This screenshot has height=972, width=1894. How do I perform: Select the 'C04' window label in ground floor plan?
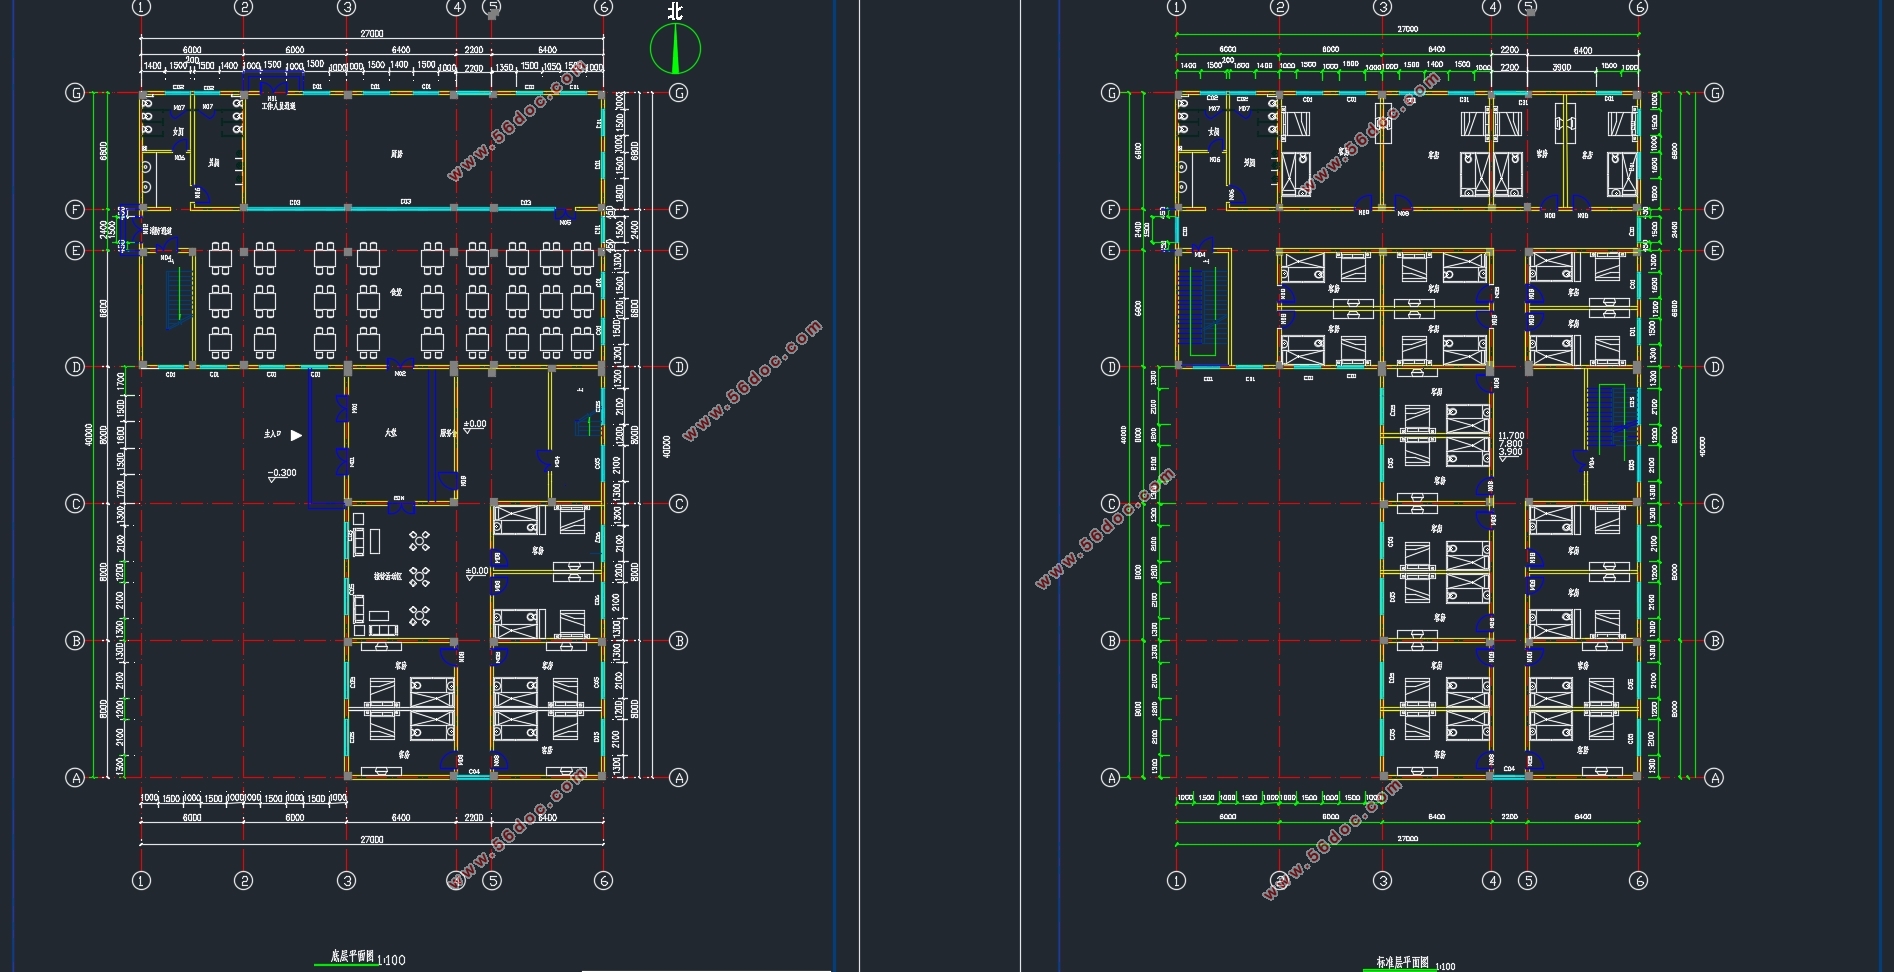(x=474, y=772)
